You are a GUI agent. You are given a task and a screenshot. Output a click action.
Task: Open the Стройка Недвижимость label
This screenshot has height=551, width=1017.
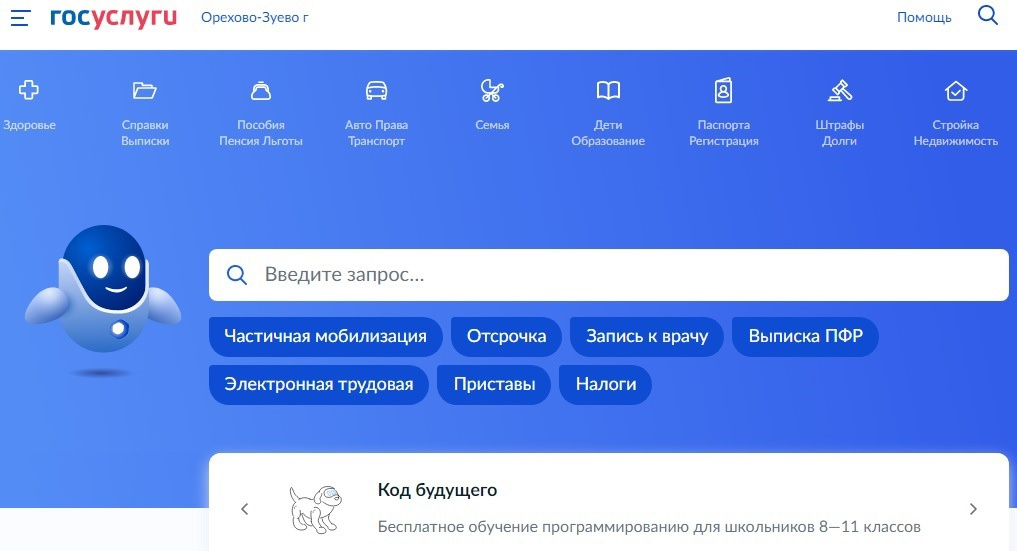point(955,133)
